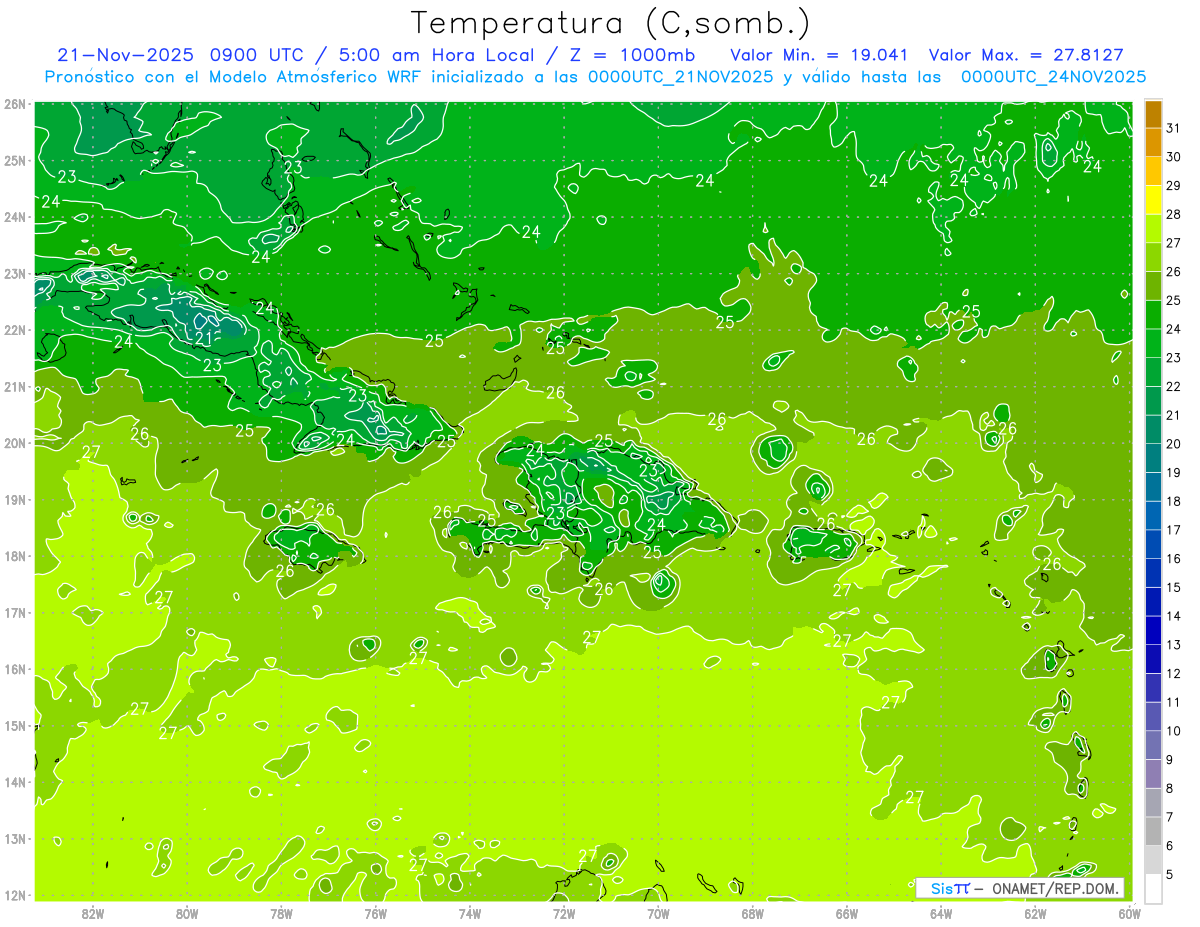Click the '13N' latitude axis label
The image size is (1200, 927).
[14, 839]
